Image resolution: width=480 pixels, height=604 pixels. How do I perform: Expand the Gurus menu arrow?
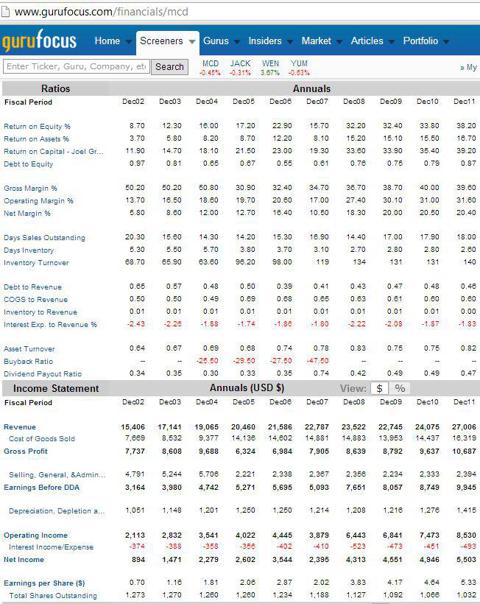tap(237, 42)
